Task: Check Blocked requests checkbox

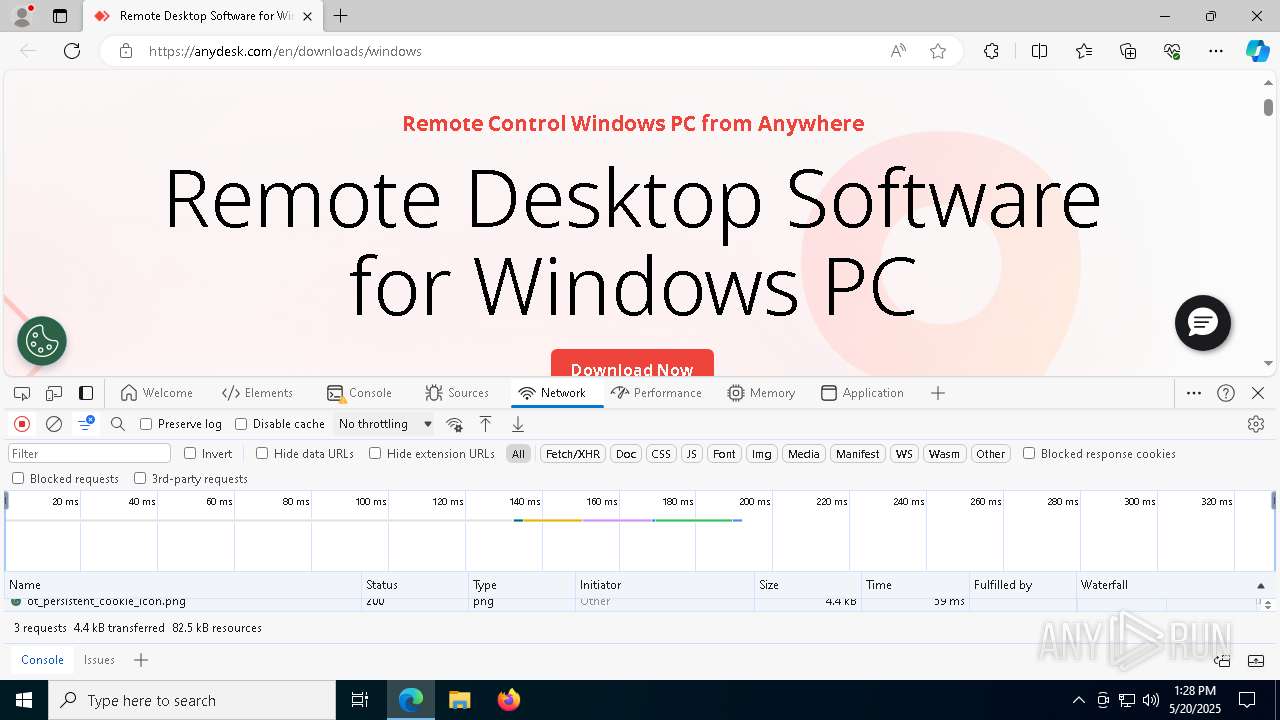Action: point(18,478)
